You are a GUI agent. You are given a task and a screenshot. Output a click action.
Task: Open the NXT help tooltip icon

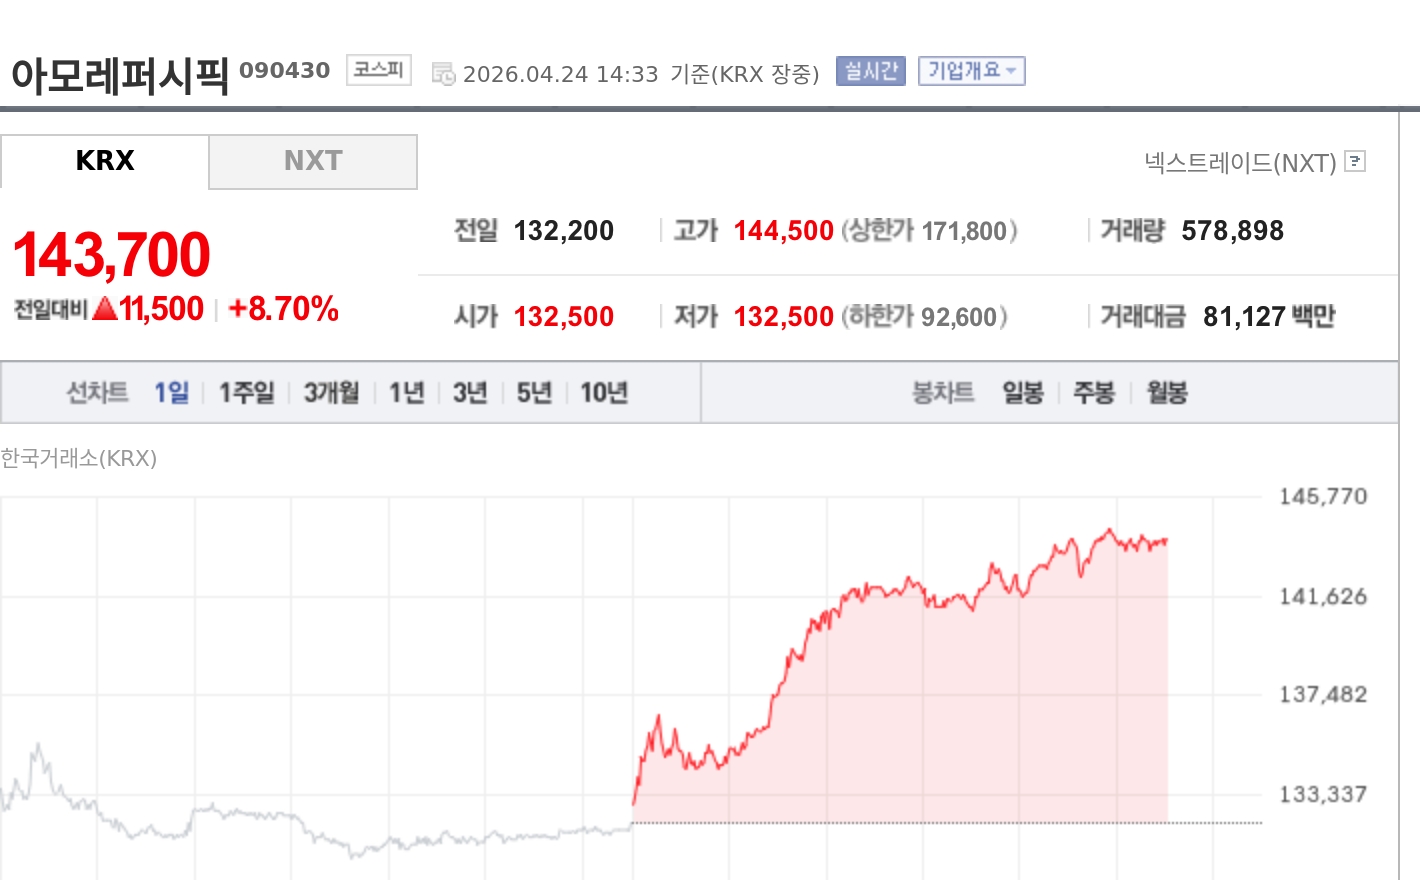[1355, 162]
